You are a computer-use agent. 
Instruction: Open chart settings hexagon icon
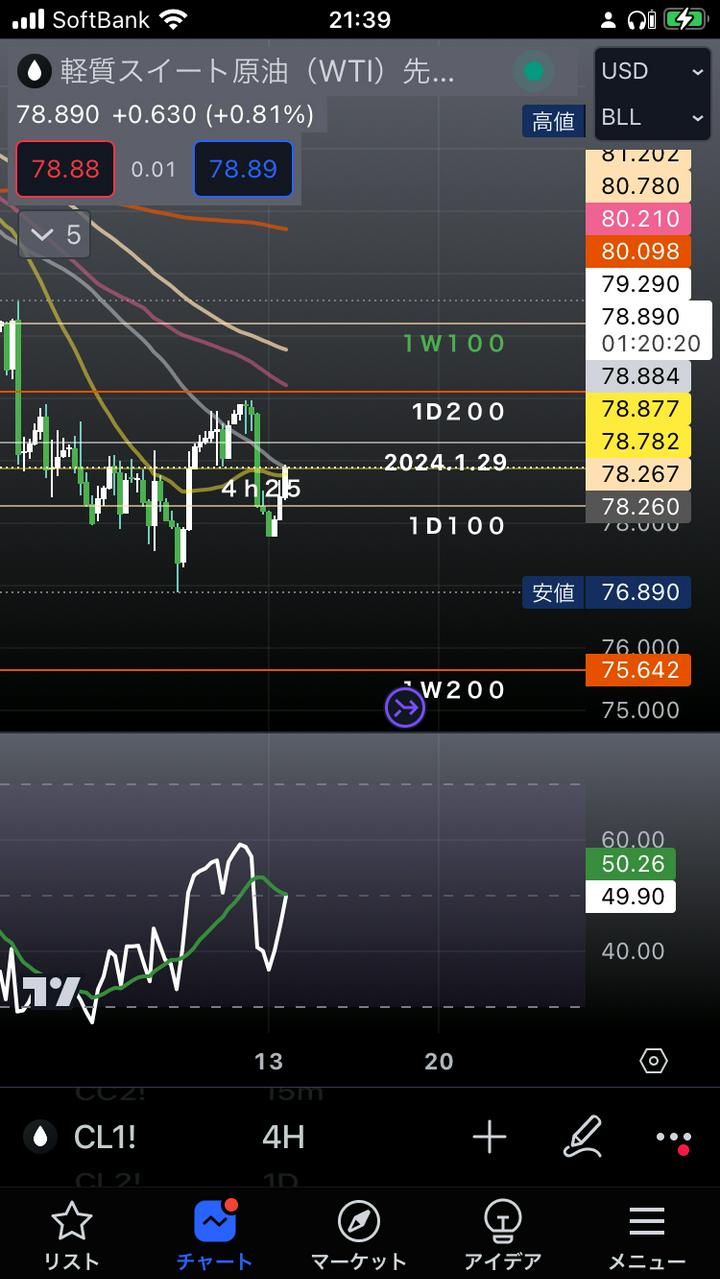(653, 1061)
